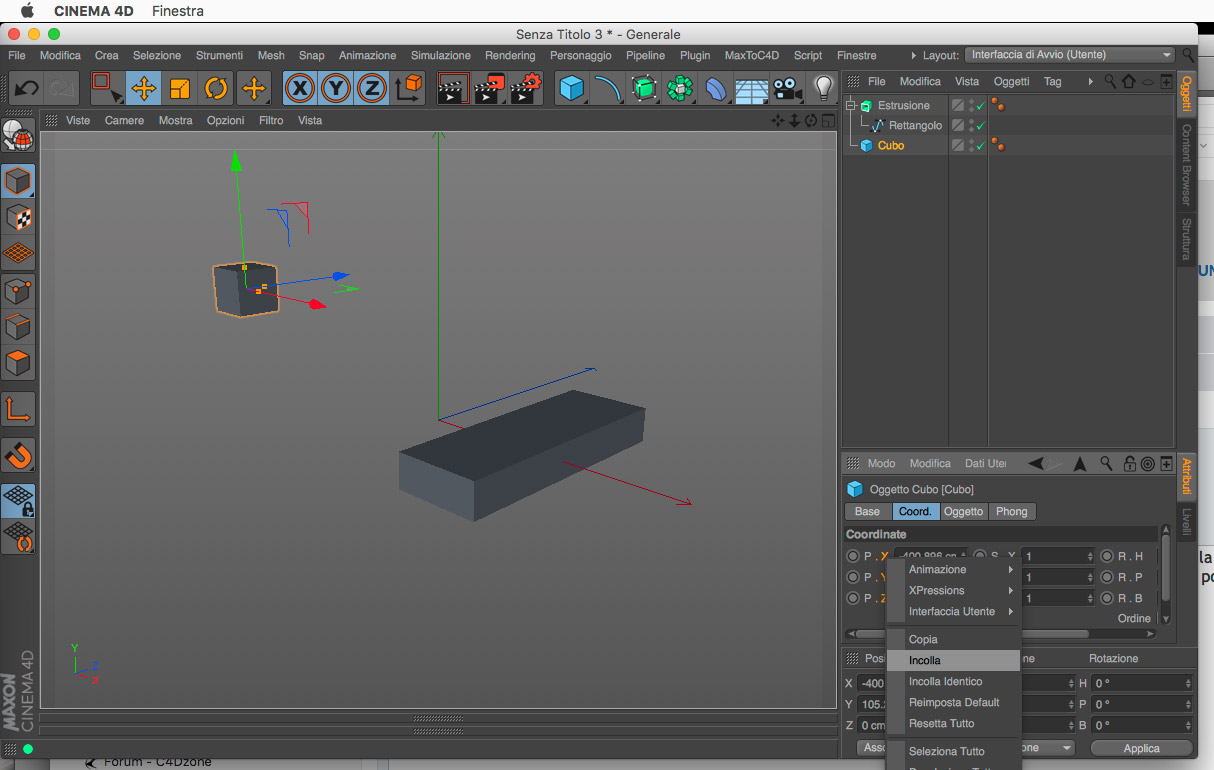Toggle R . H keyframe circle
Image resolution: width=1214 pixels, height=770 pixels.
click(x=1107, y=556)
